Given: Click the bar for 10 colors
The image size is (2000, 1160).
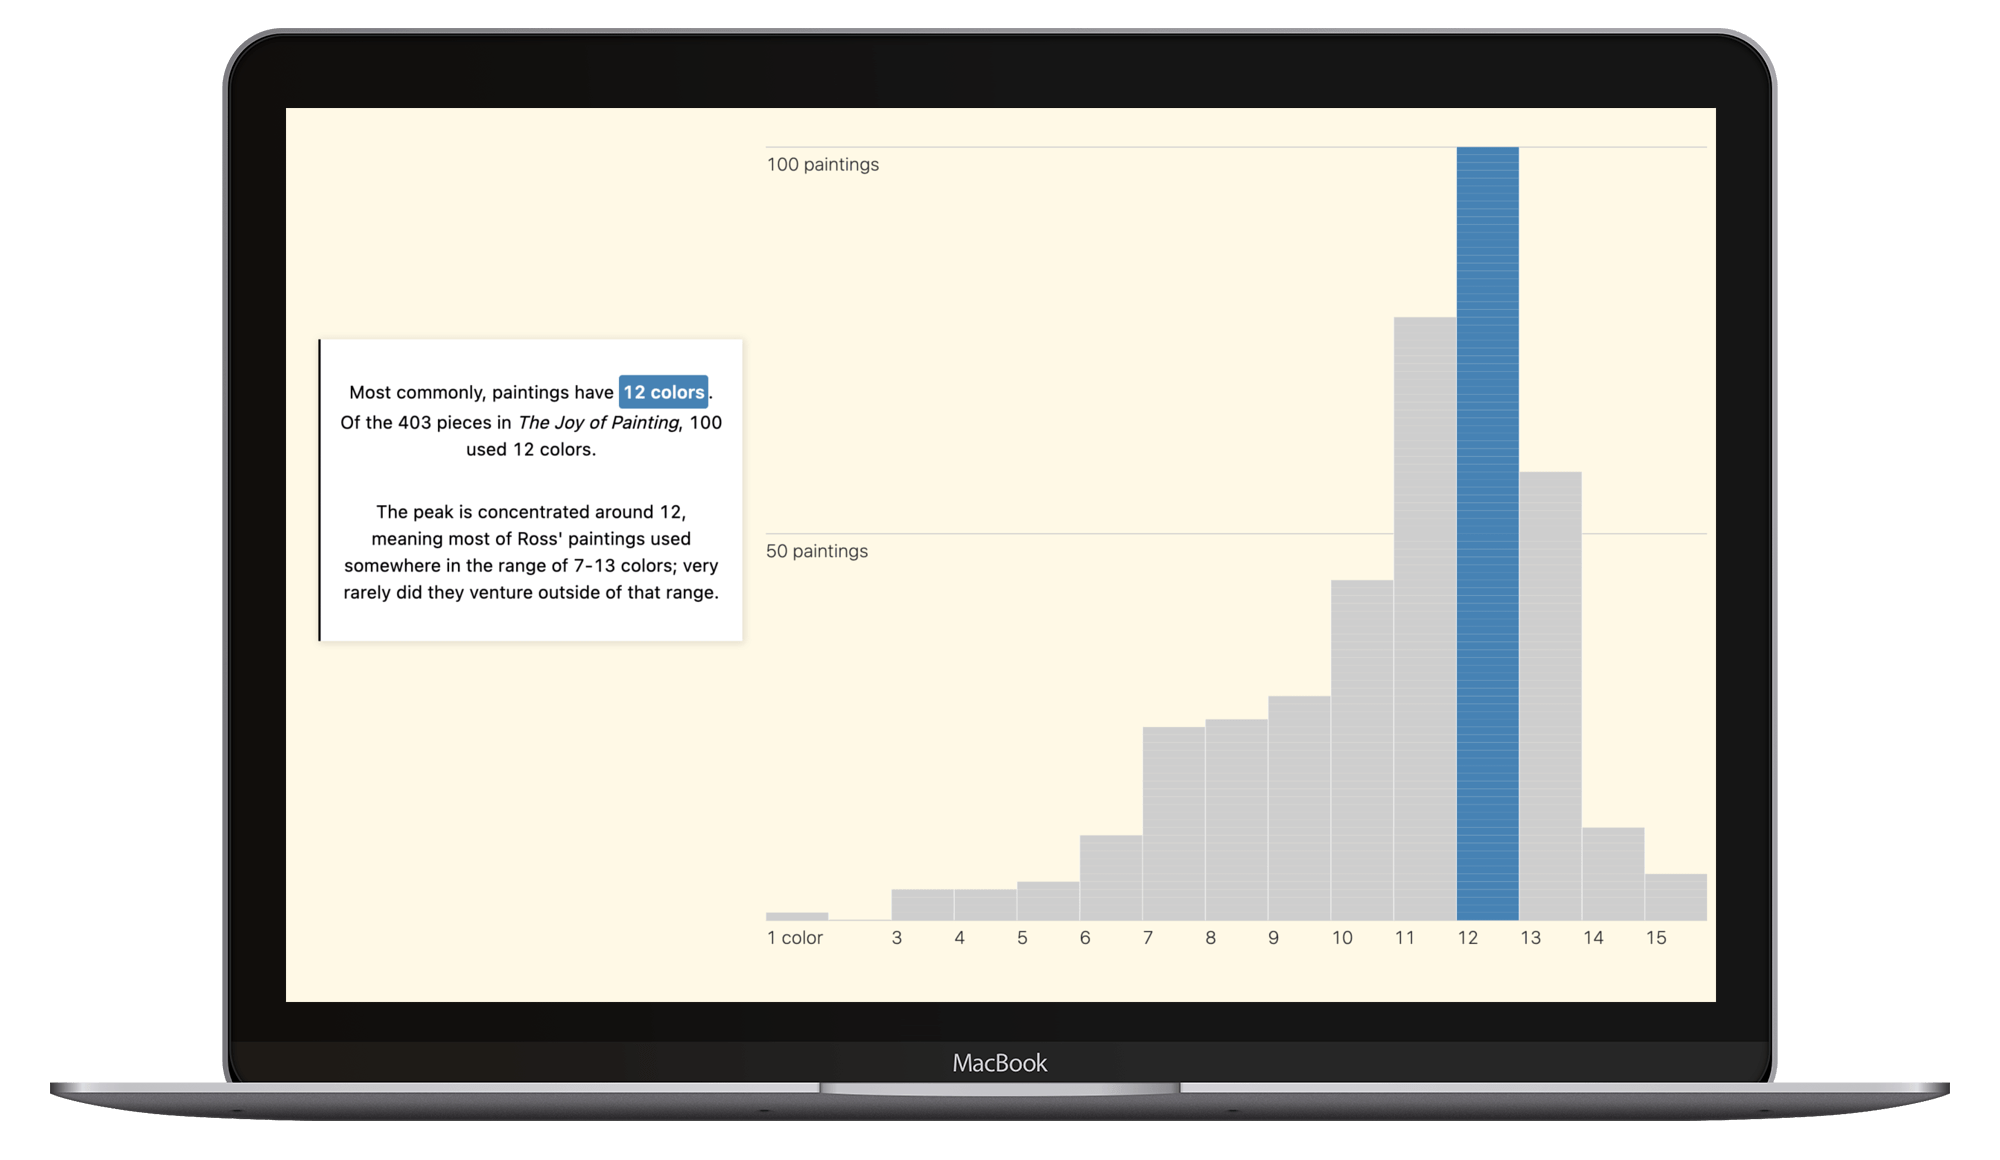Looking at the screenshot, I should click(1362, 750).
